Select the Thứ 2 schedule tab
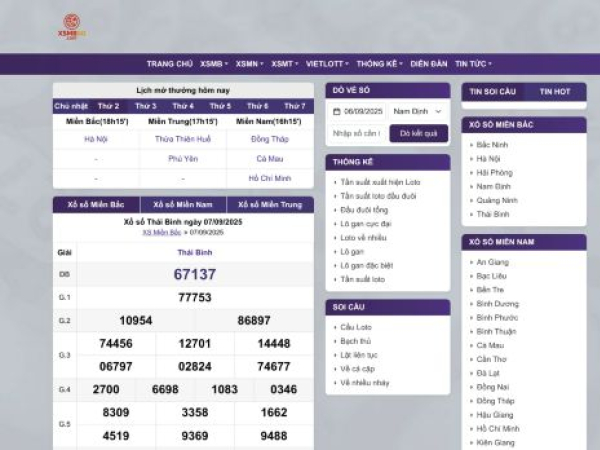This screenshot has height=450, width=600. [109, 106]
